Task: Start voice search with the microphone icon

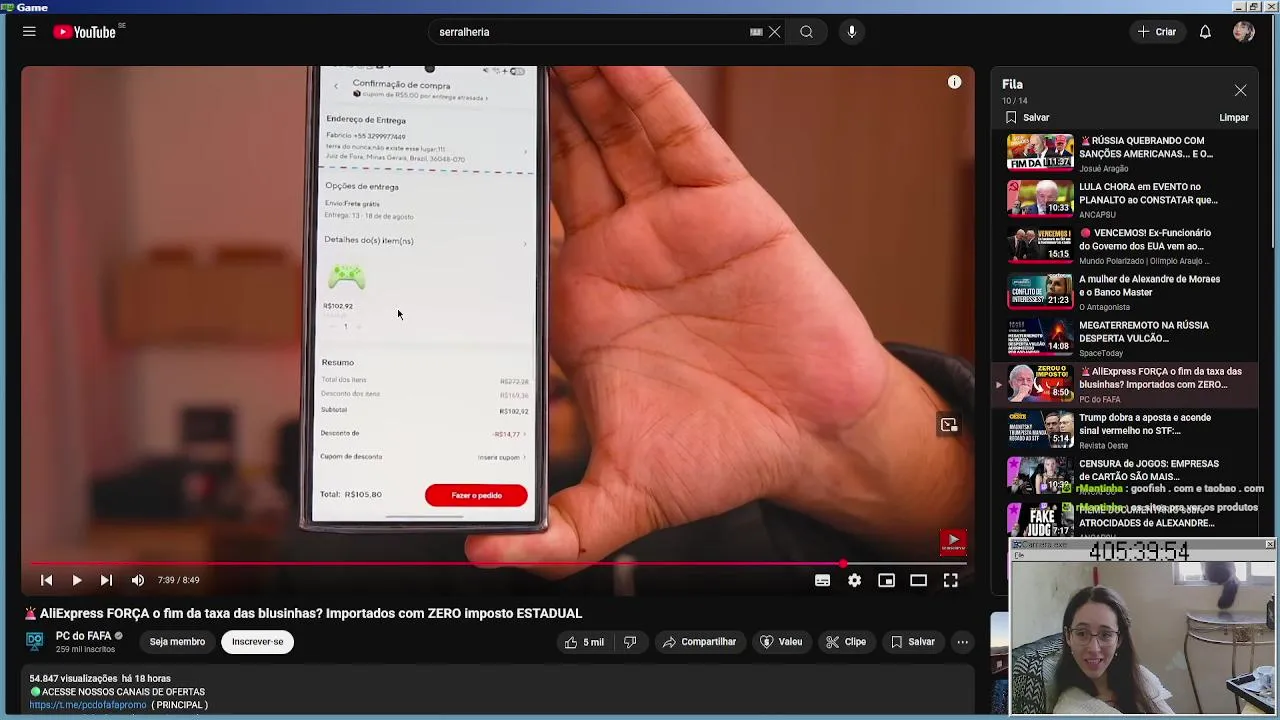Action: pos(852,32)
